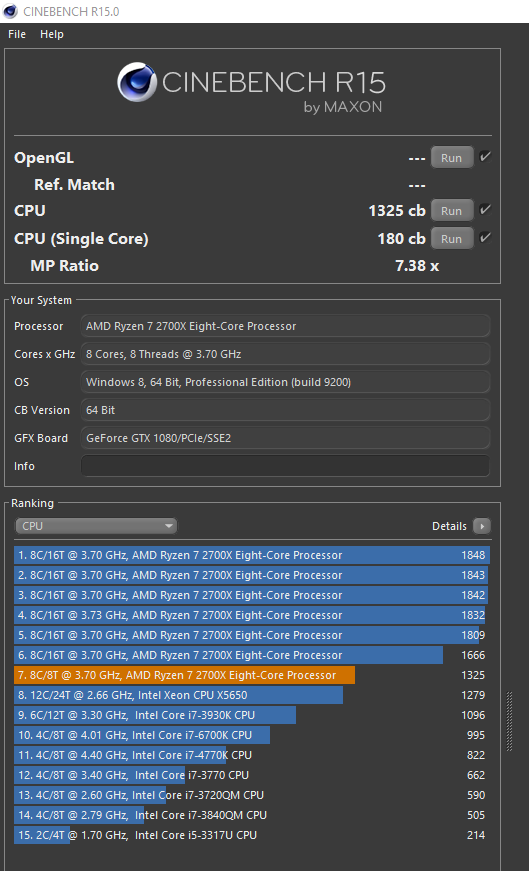This screenshot has height=871, width=529.
Task: Select Intel Core i7-6700K ranking entry
Action: coord(252,735)
